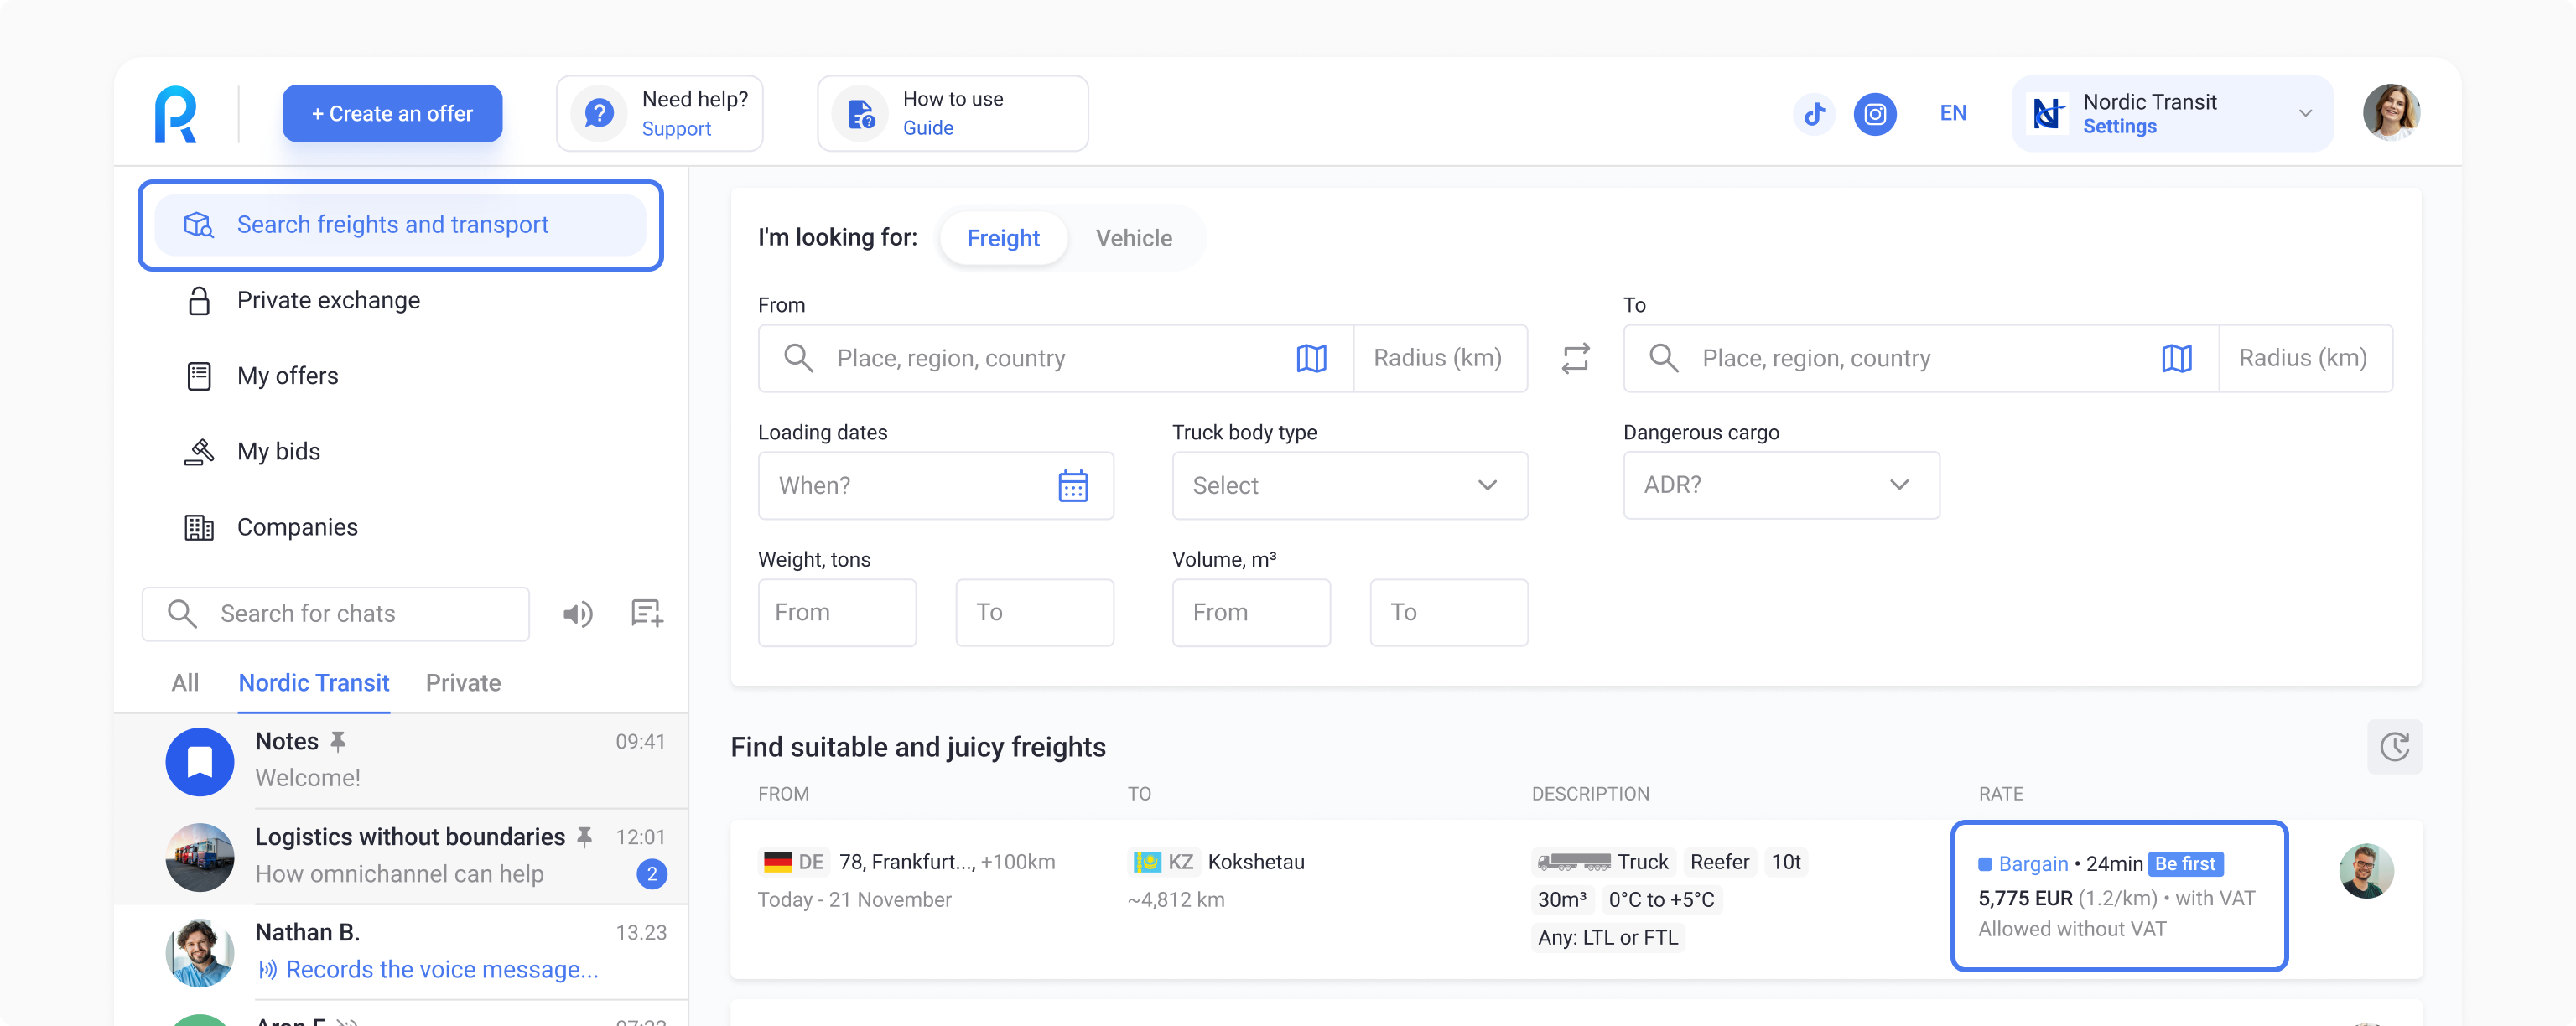The height and width of the screenshot is (1026, 2576).
Task: Focus the Search for chats input
Action: click(335, 614)
